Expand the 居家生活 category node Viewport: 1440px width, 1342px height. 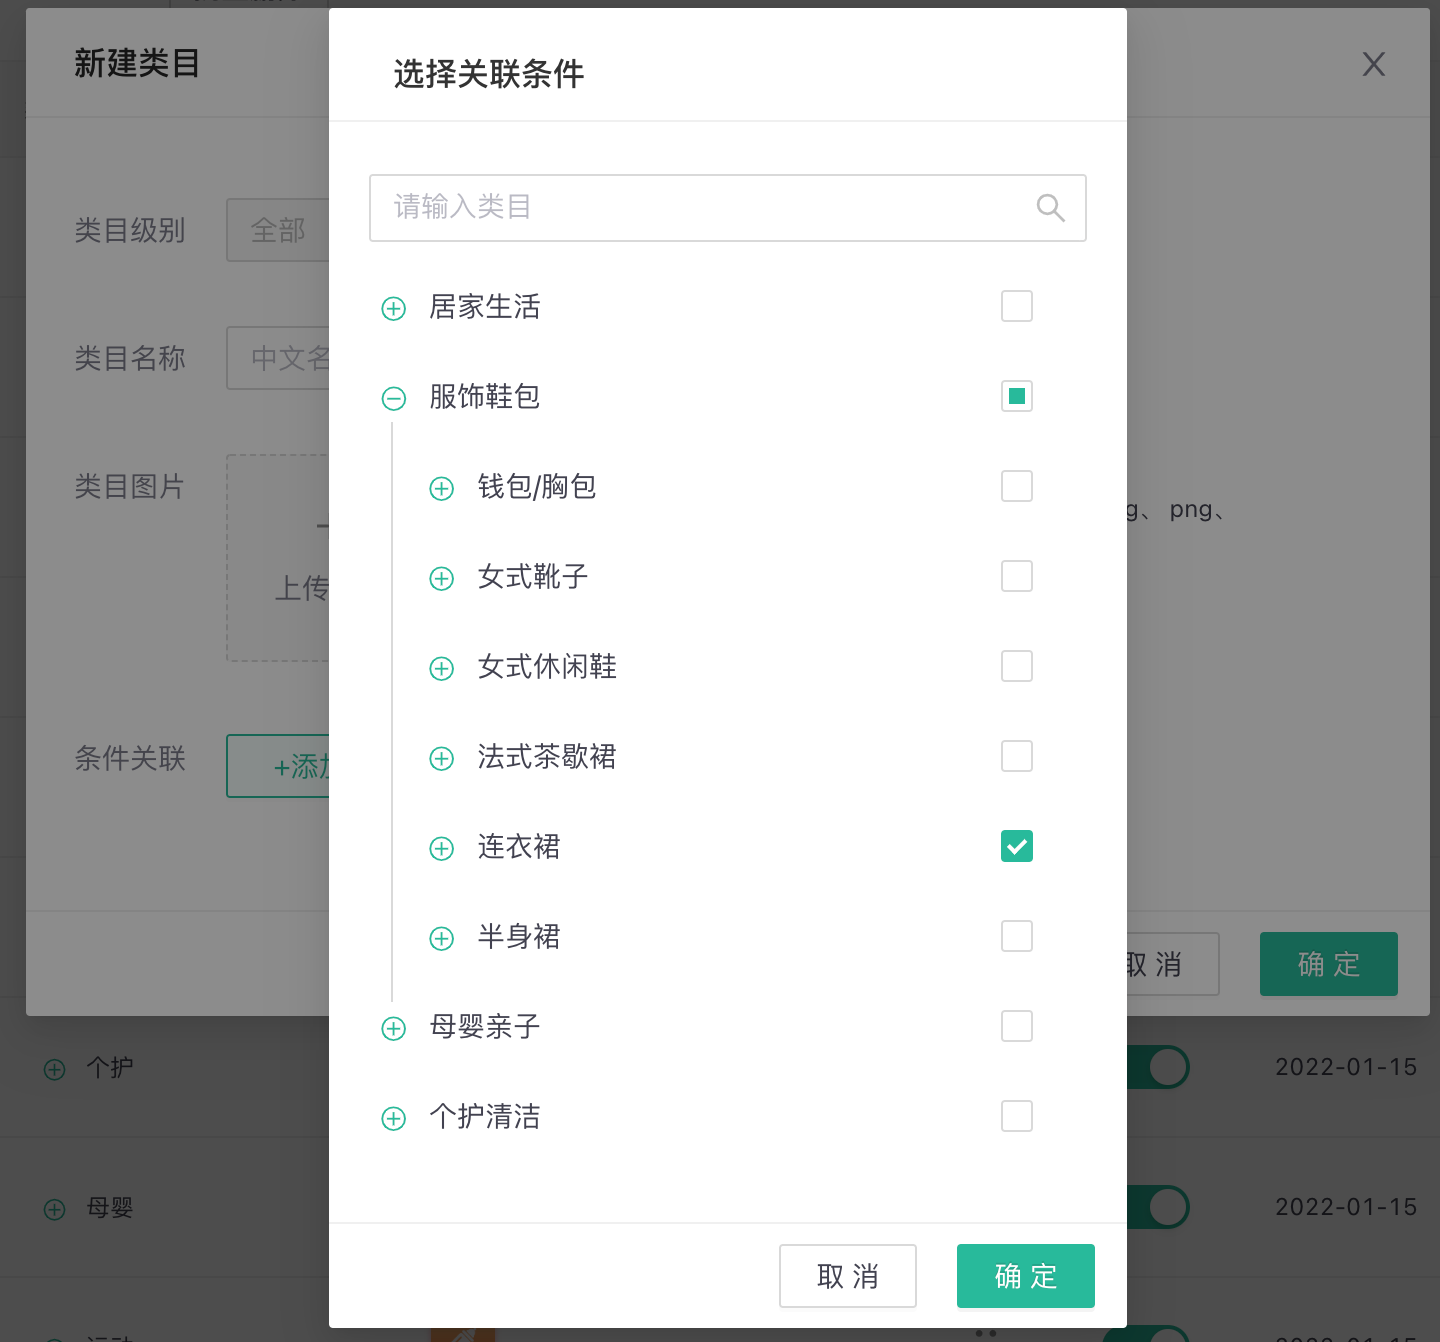pyautogui.click(x=394, y=308)
